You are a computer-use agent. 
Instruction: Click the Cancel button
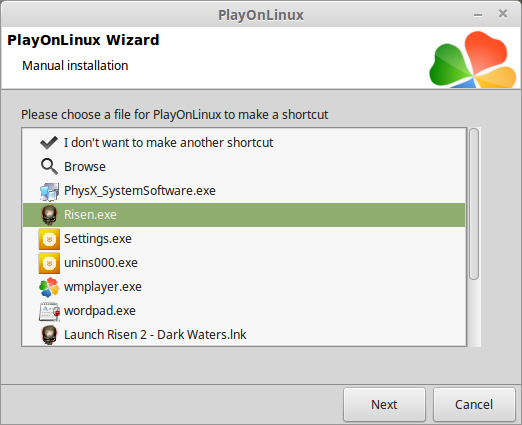474,404
